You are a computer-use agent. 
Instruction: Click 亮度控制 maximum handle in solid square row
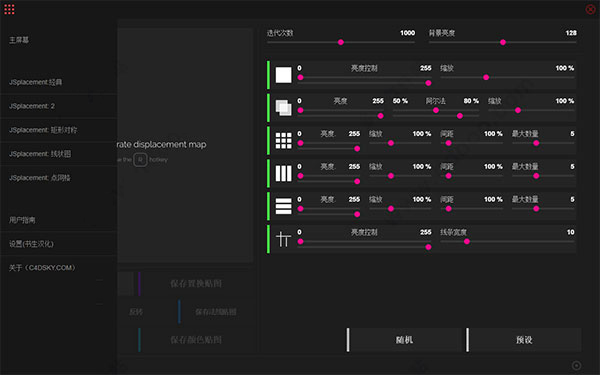point(428,83)
